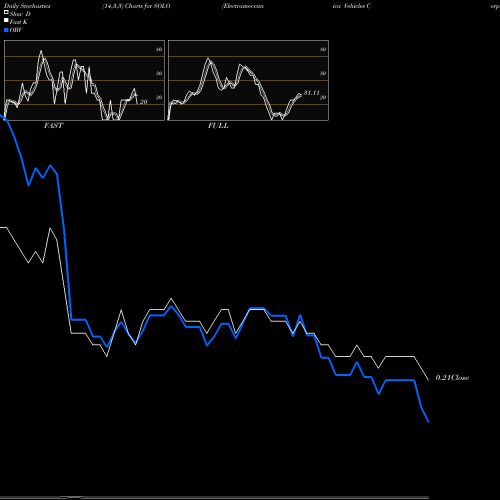Viewport: 500px width, 500px height.
Task: Click the Slow D legend swatch
Action: 6,12
